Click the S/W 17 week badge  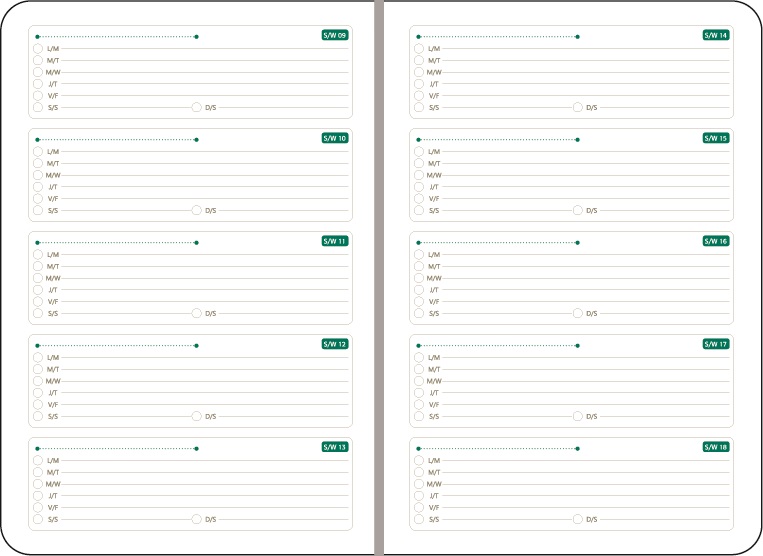coord(716,344)
